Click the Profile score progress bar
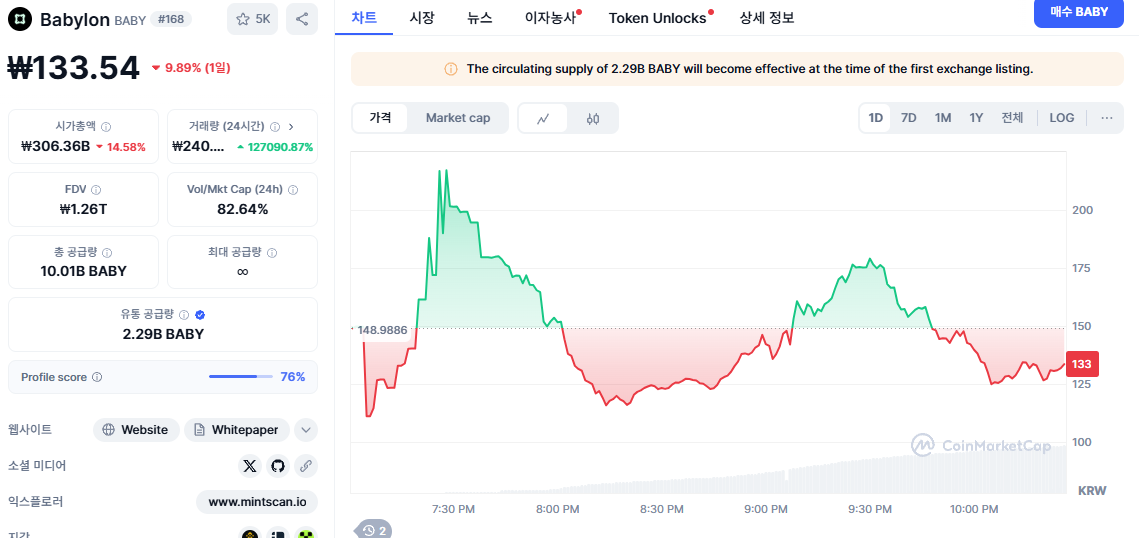The width and height of the screenshot is (1139, 538). coord(240,377)
